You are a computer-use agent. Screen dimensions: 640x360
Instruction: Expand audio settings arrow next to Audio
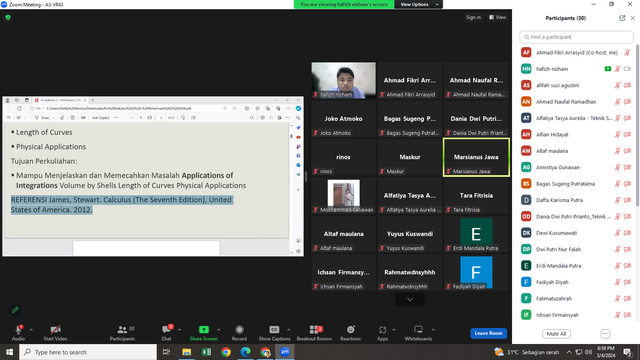coord(31,330)
